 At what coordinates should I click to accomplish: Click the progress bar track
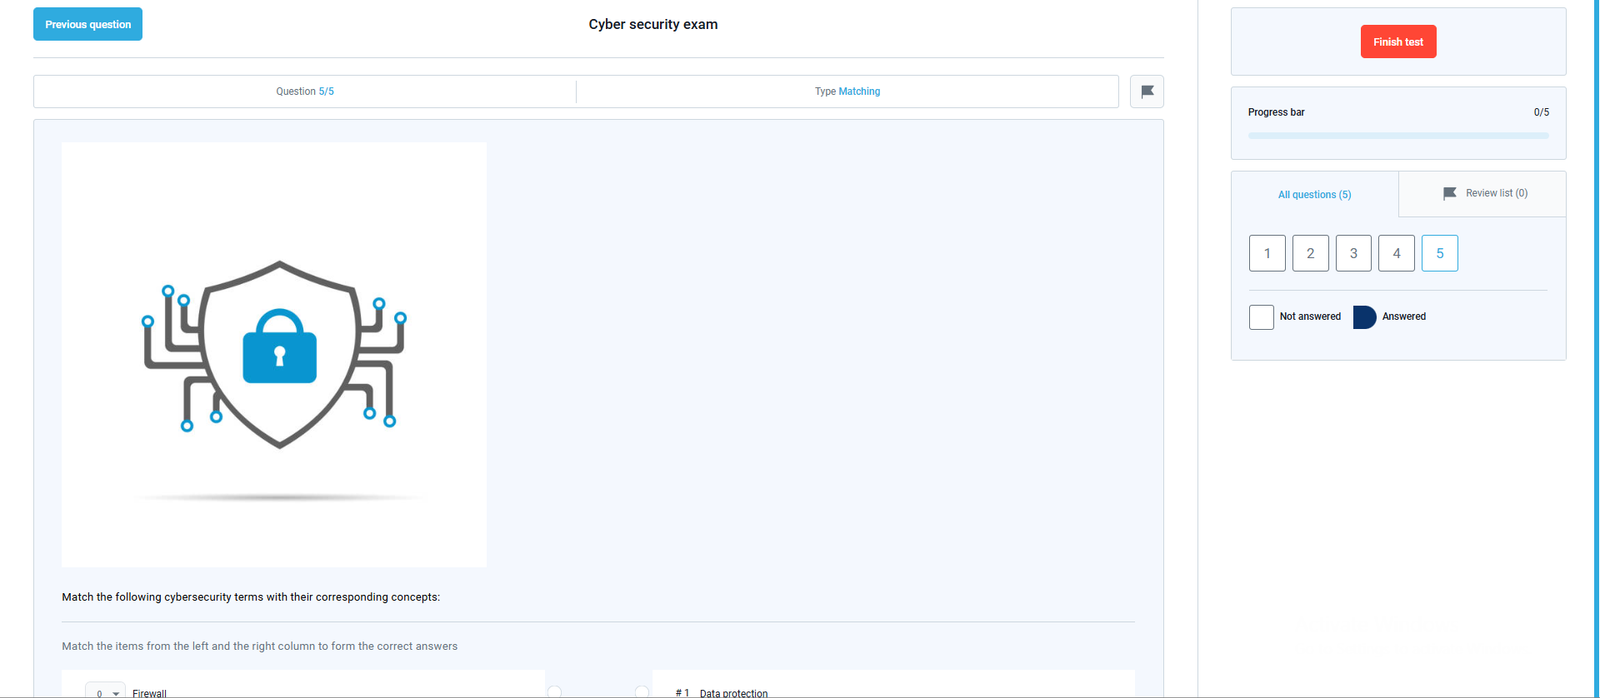tap(1398, 136)
